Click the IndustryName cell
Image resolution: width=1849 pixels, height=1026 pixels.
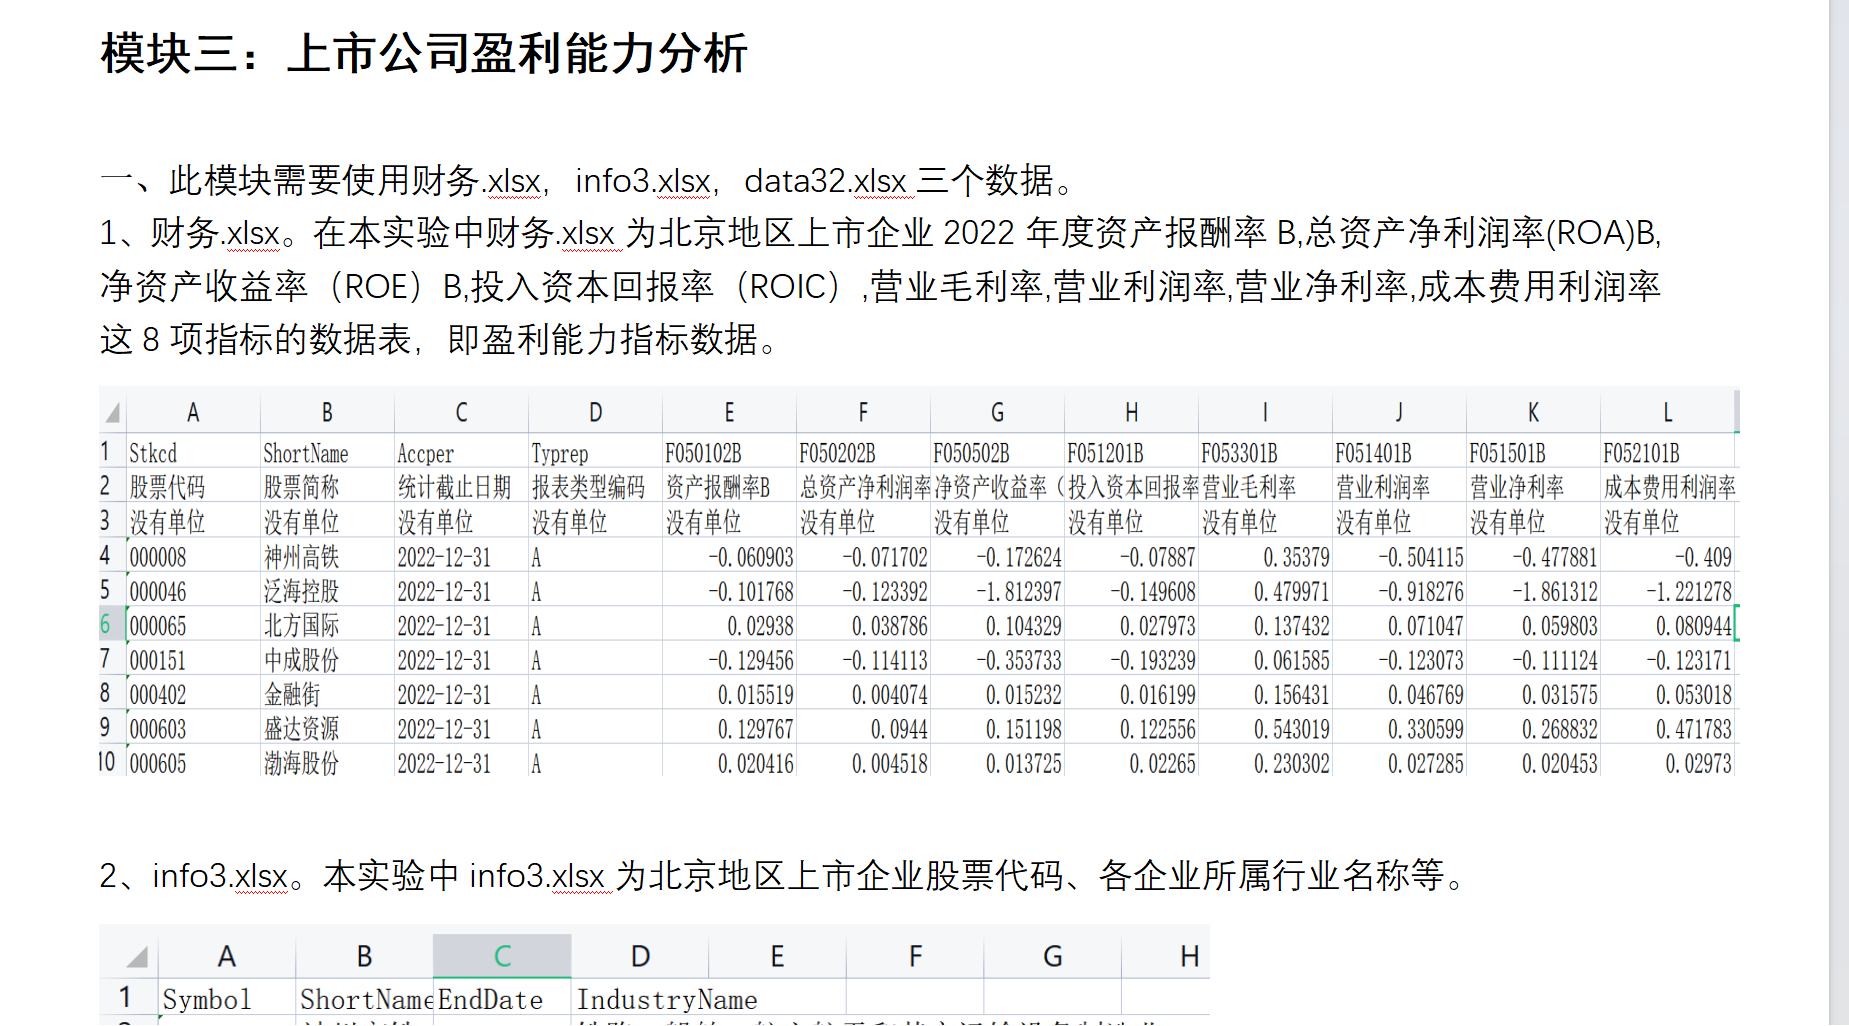pyautogui.click(x=667, y=999)
